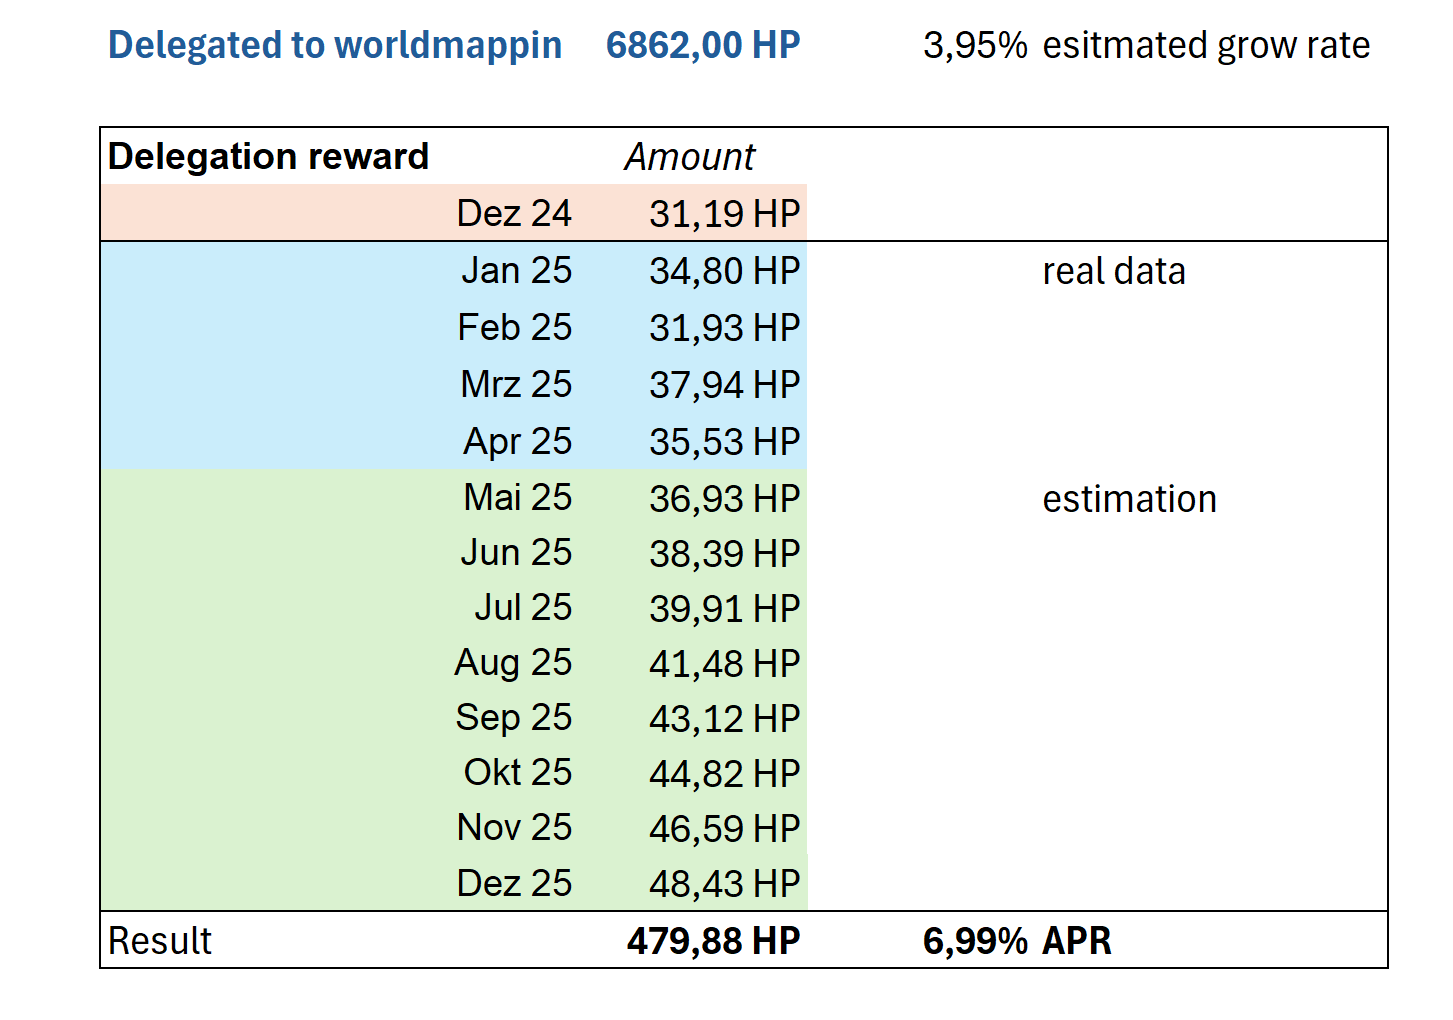Click the Apr 25 value 35,53 HP
This screenshot has height=1020, width=1453.
(725, 441)
